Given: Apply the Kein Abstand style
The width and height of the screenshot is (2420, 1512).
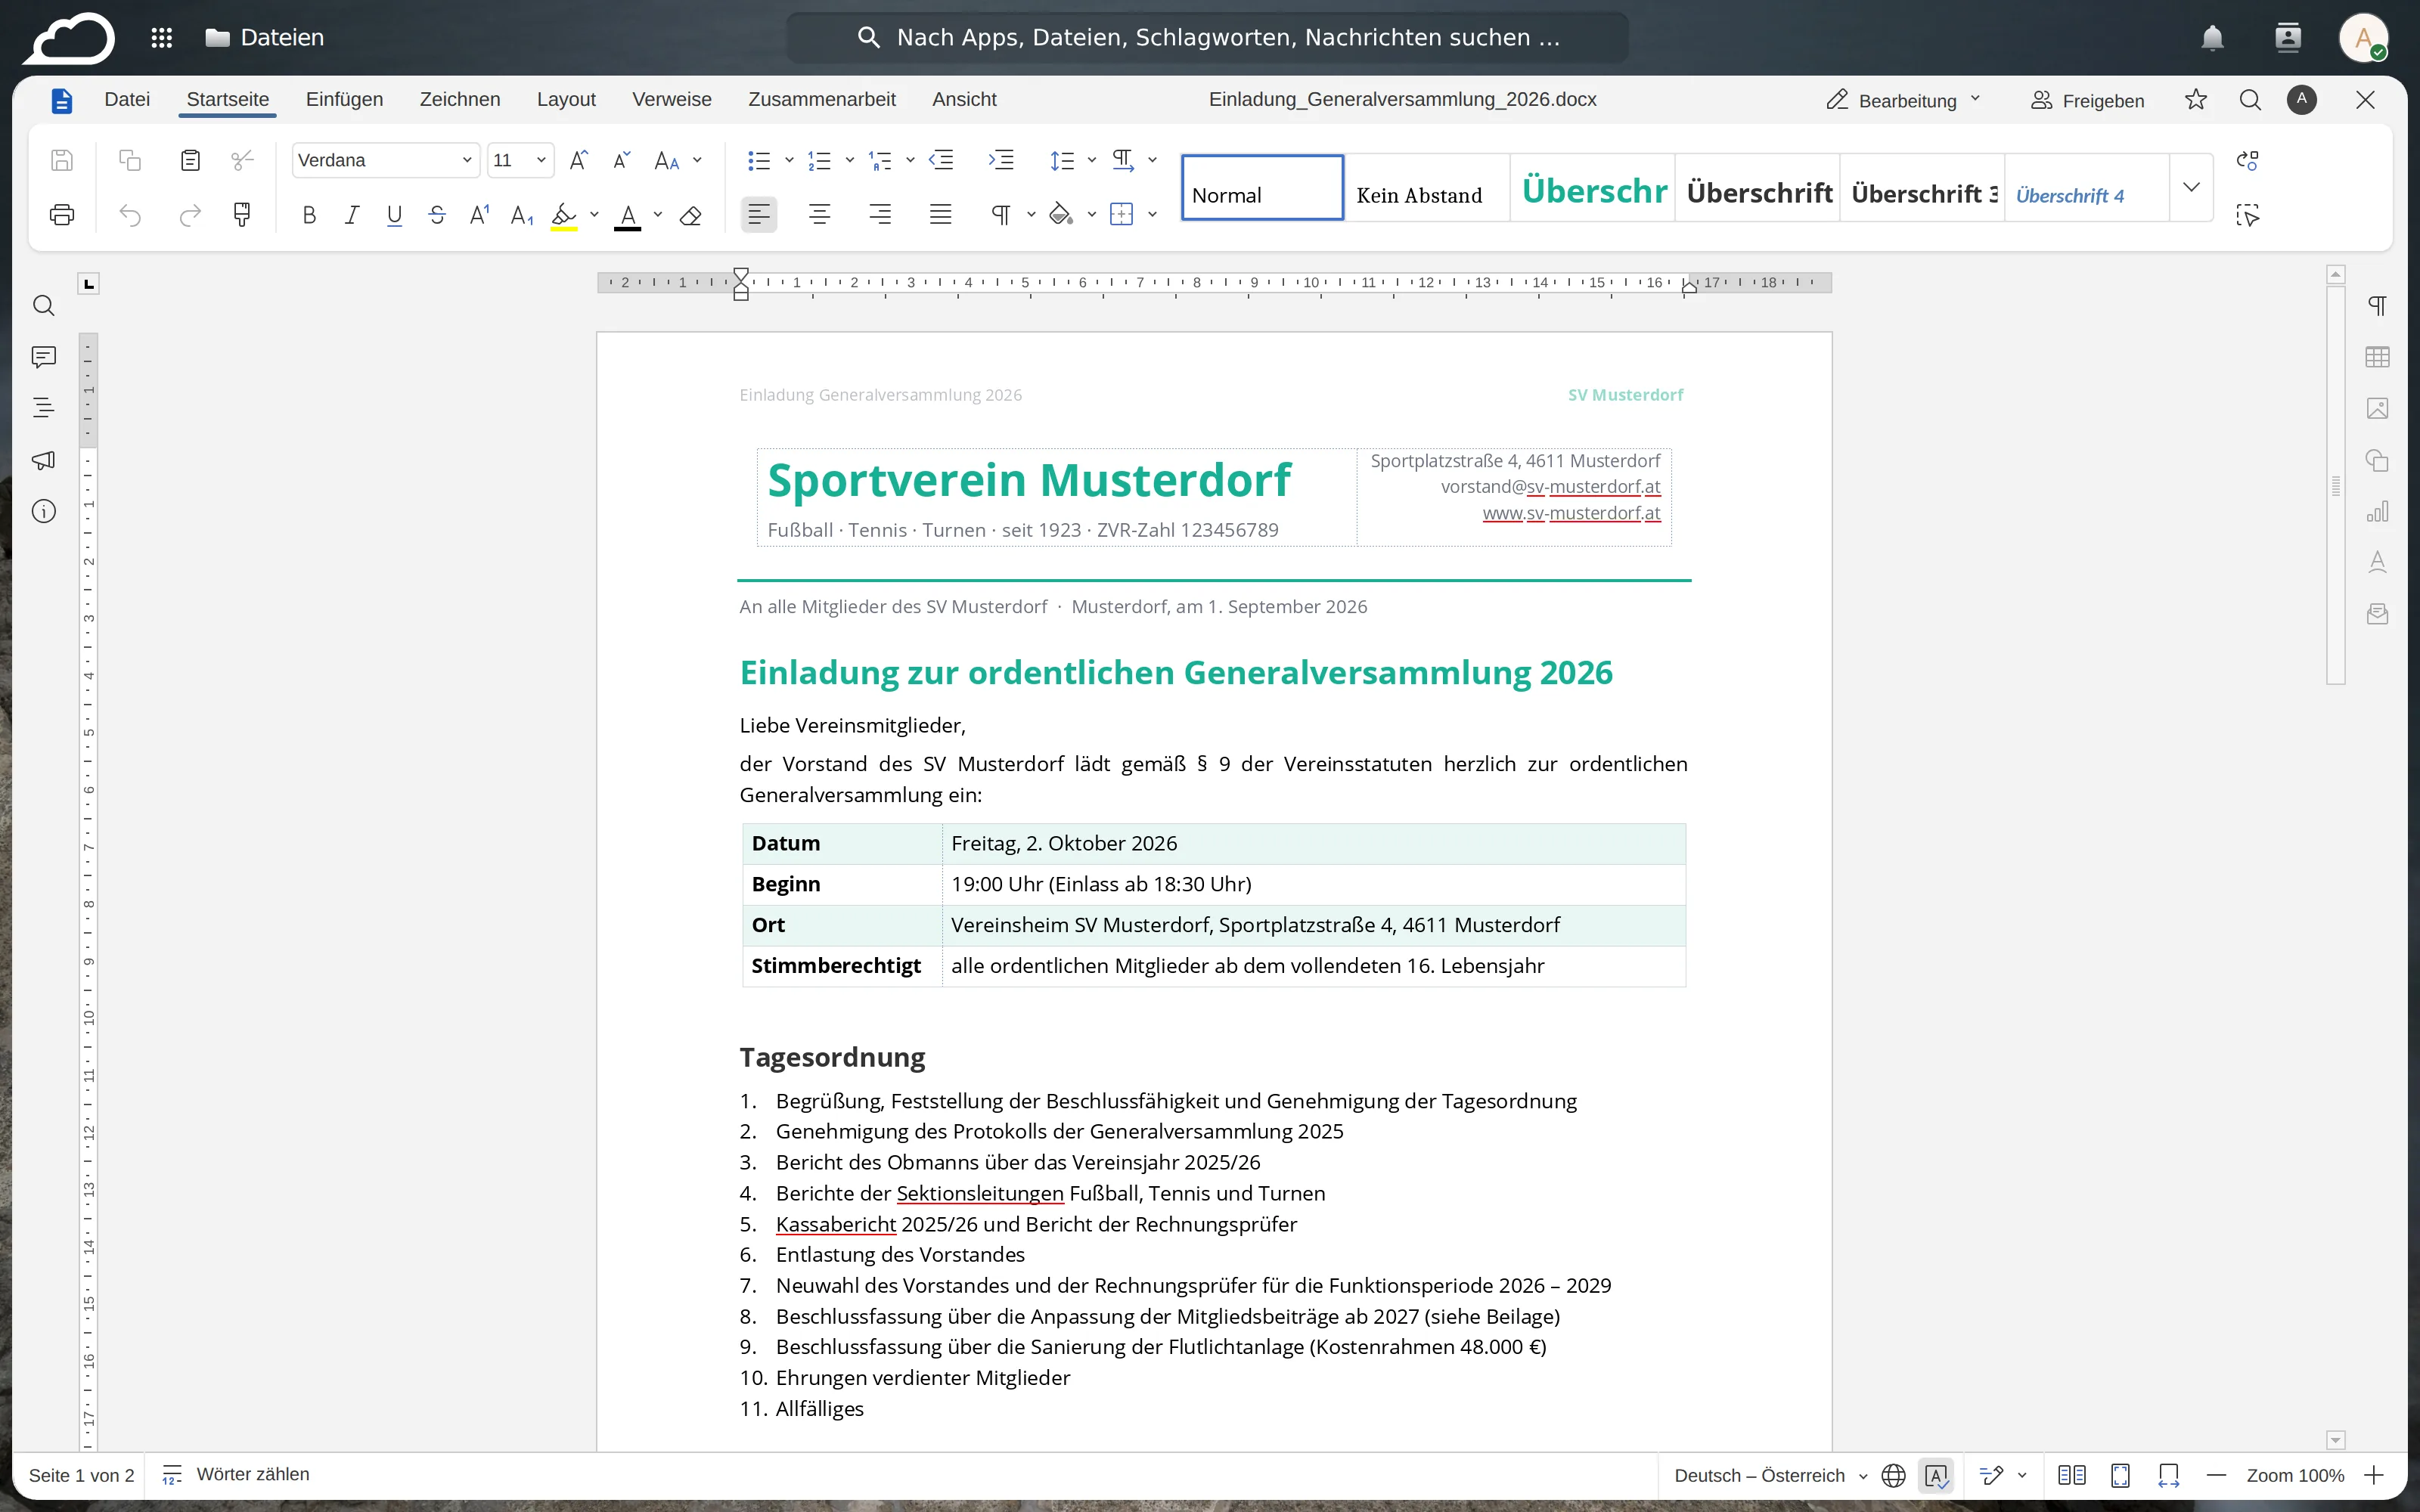Looking at the screenshot, I should (x=1427, y=187).
